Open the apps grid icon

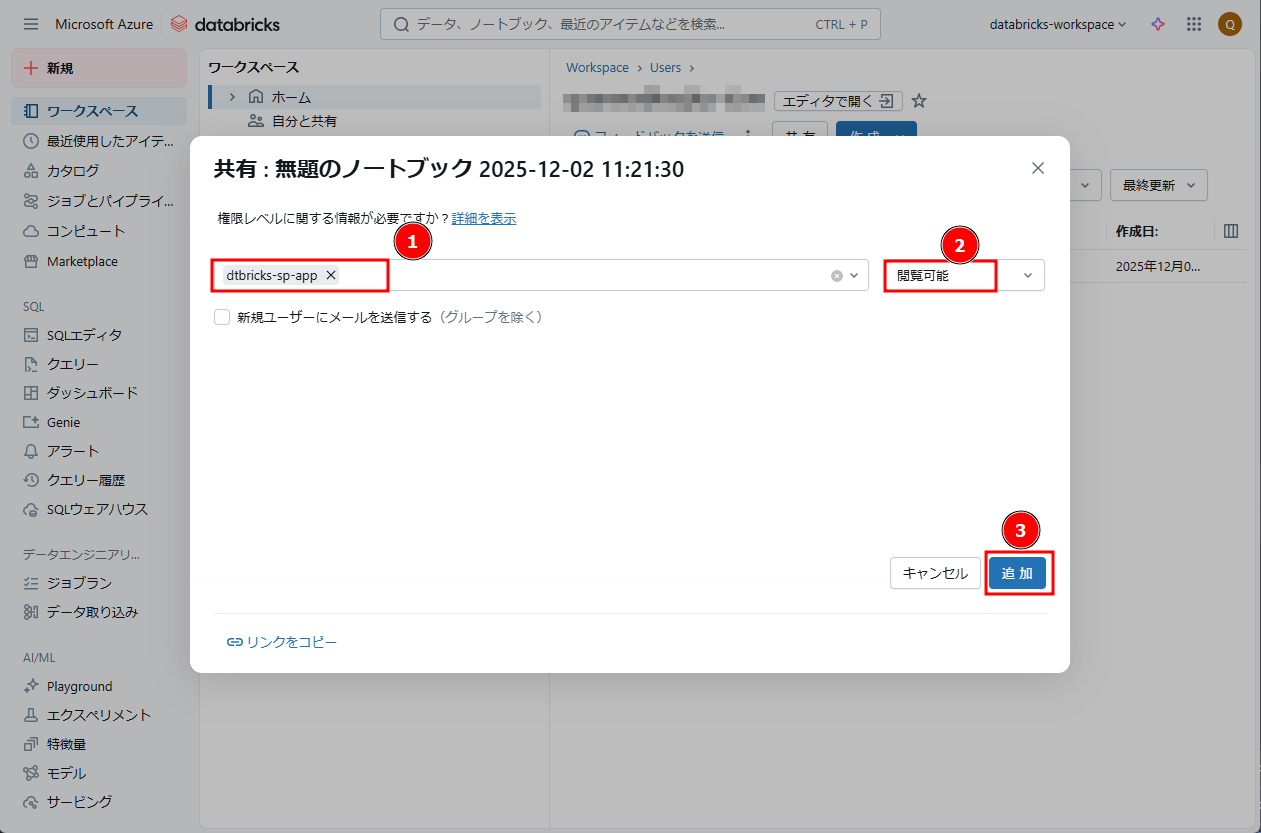[x=1194, y=24]
